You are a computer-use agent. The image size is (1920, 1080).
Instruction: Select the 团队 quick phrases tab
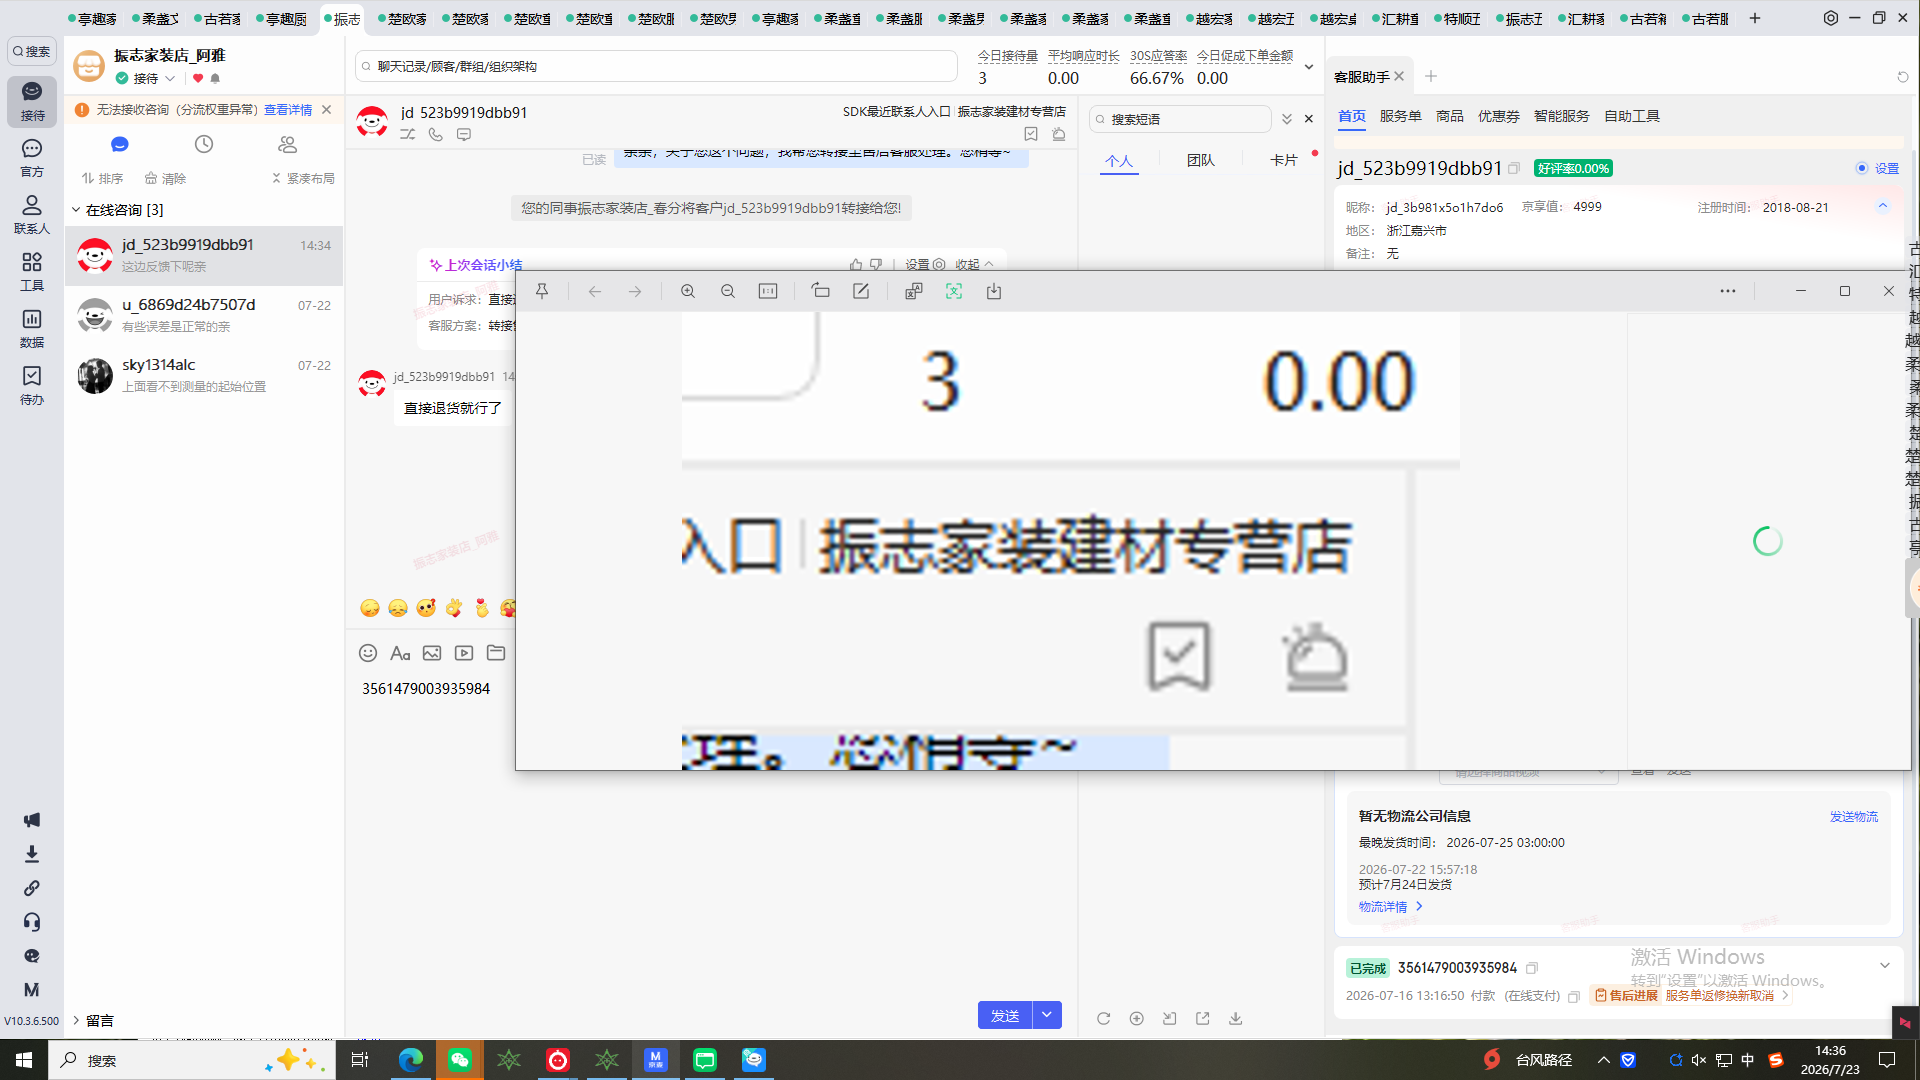click(x=1201, y=160)
